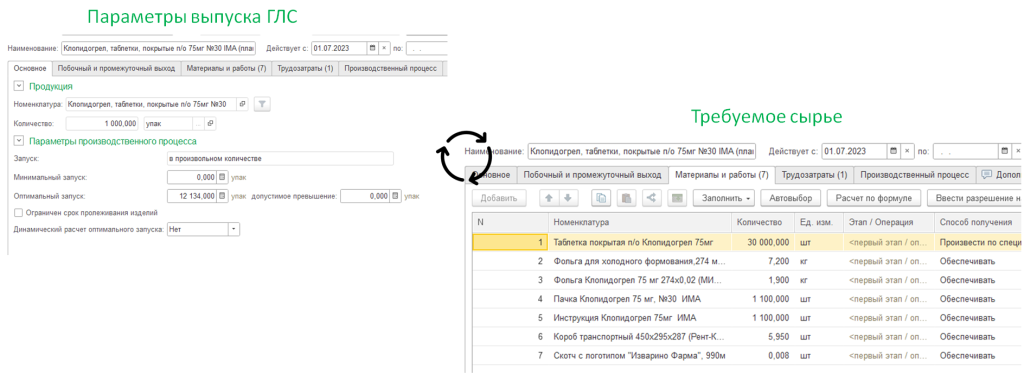Click Номенклатура field in Продукция section
Image resolution: width=1024 pixels, height=375 pixels.
[x=151, y=104]
